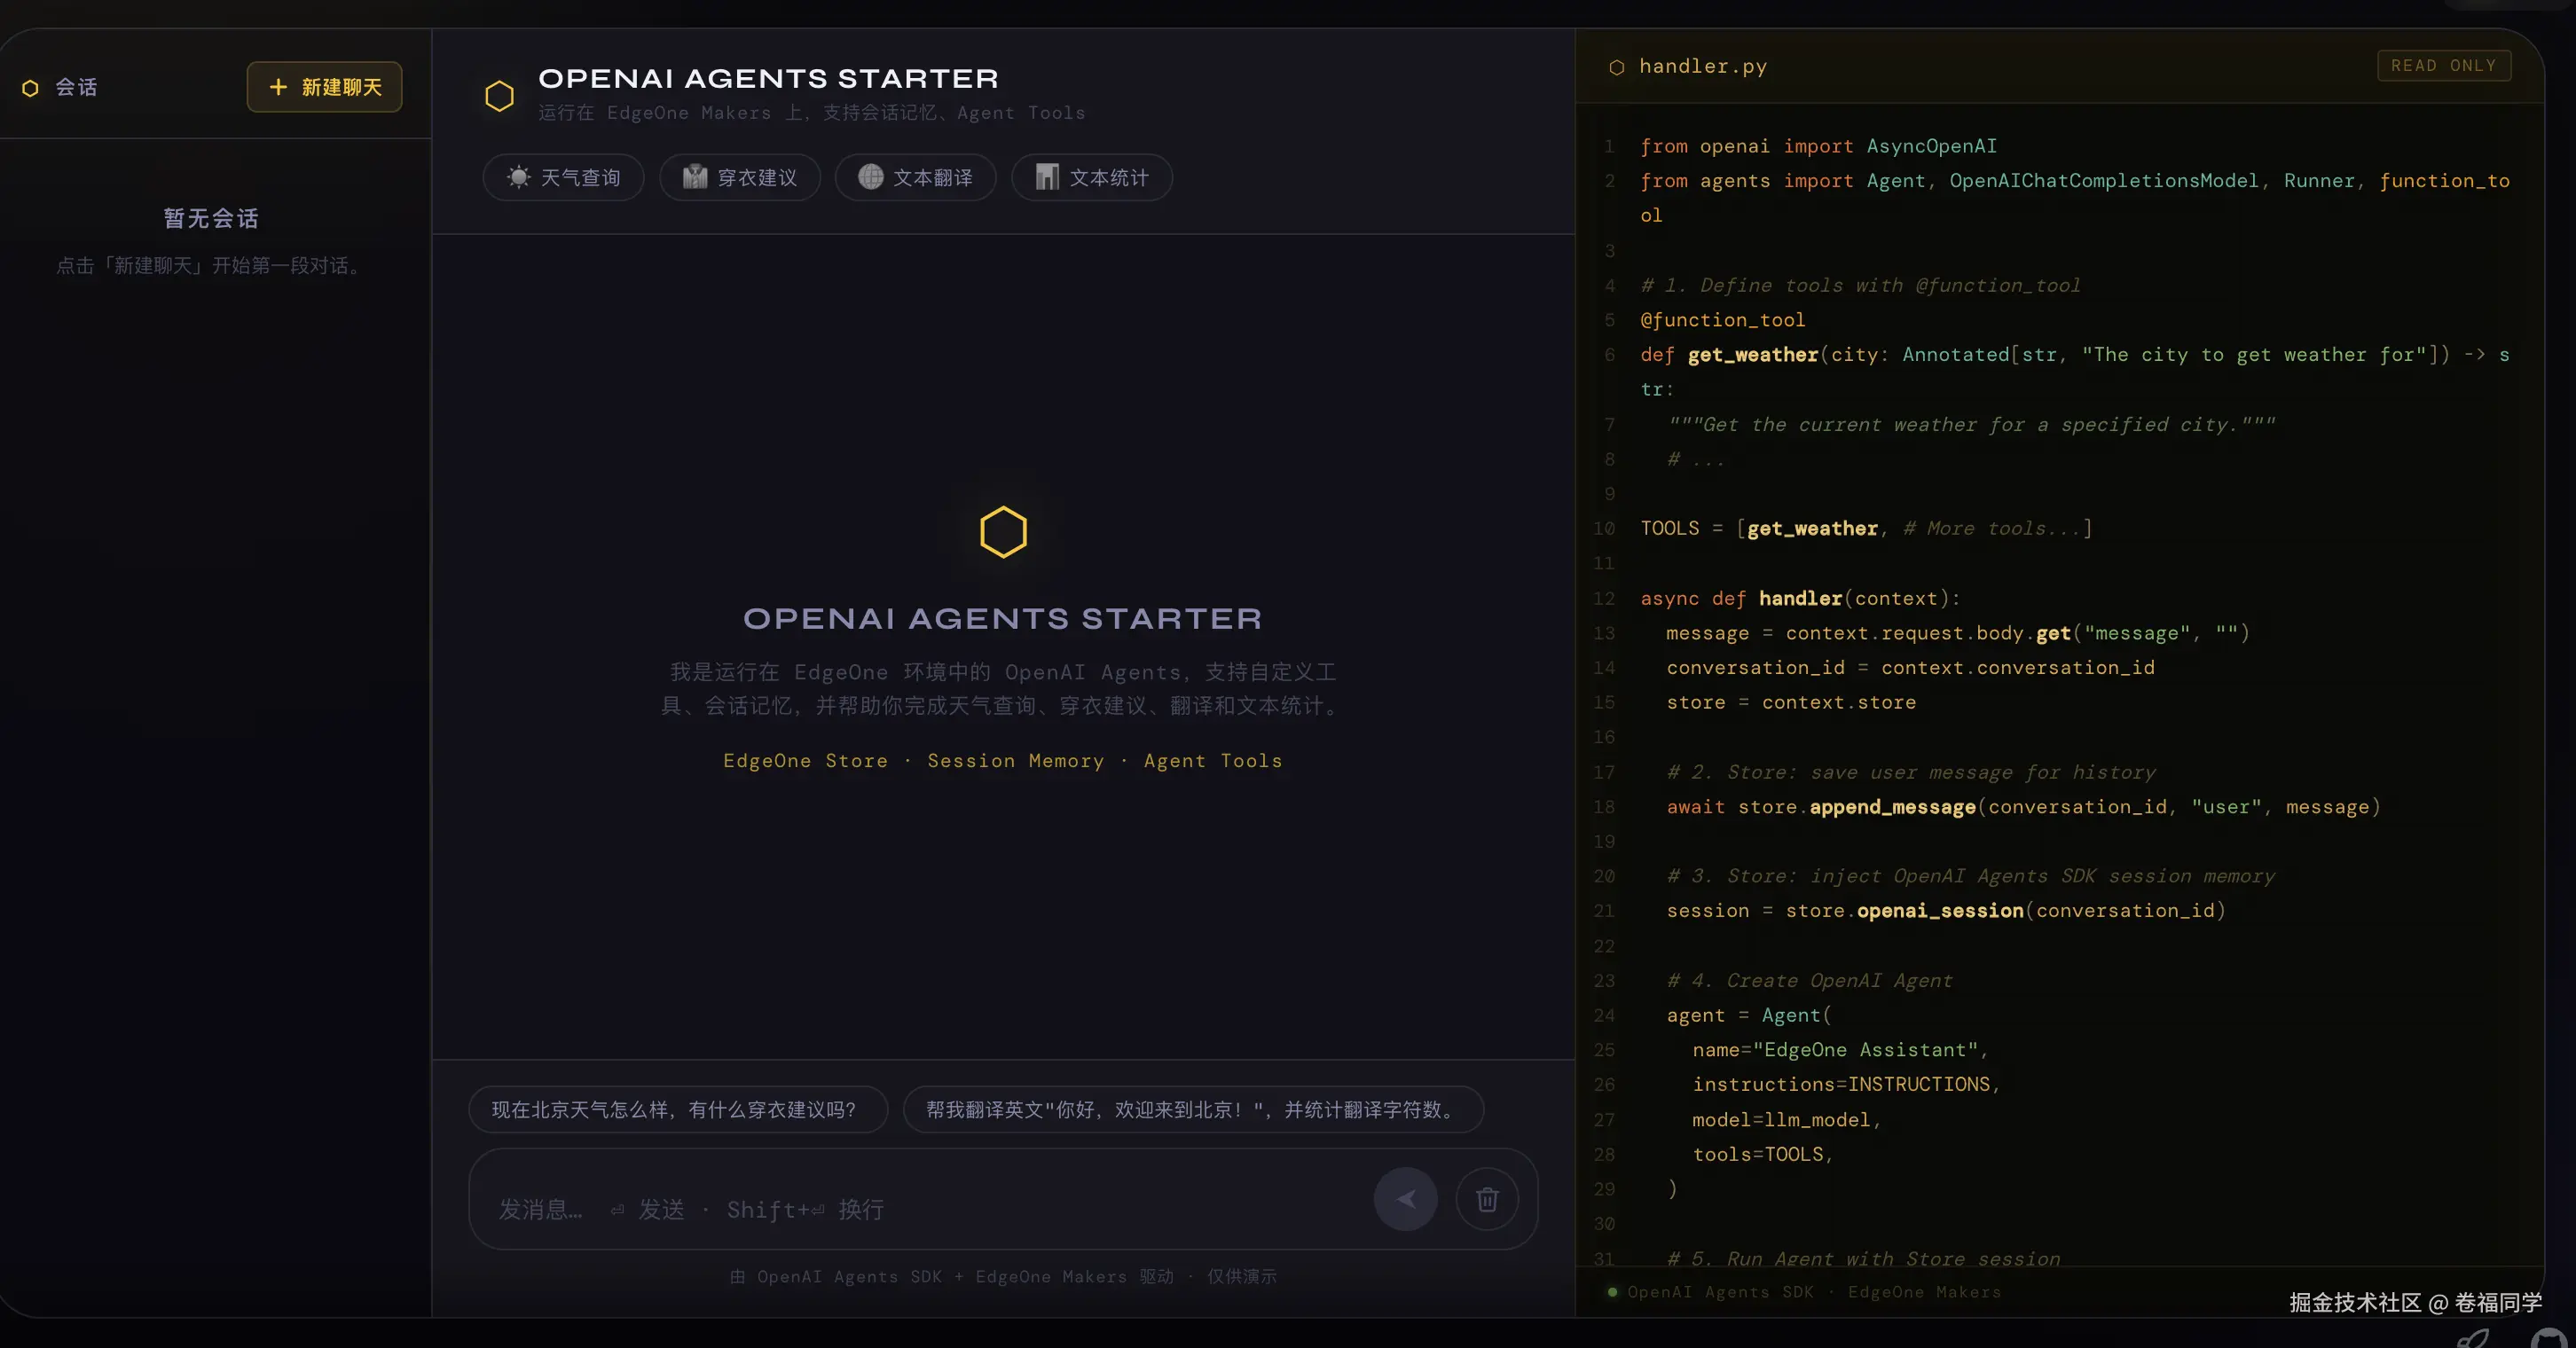2576x1348 pixels.
Task: Use the Beijing weather suggestion prompt
Action: (x=678, y=1109)
